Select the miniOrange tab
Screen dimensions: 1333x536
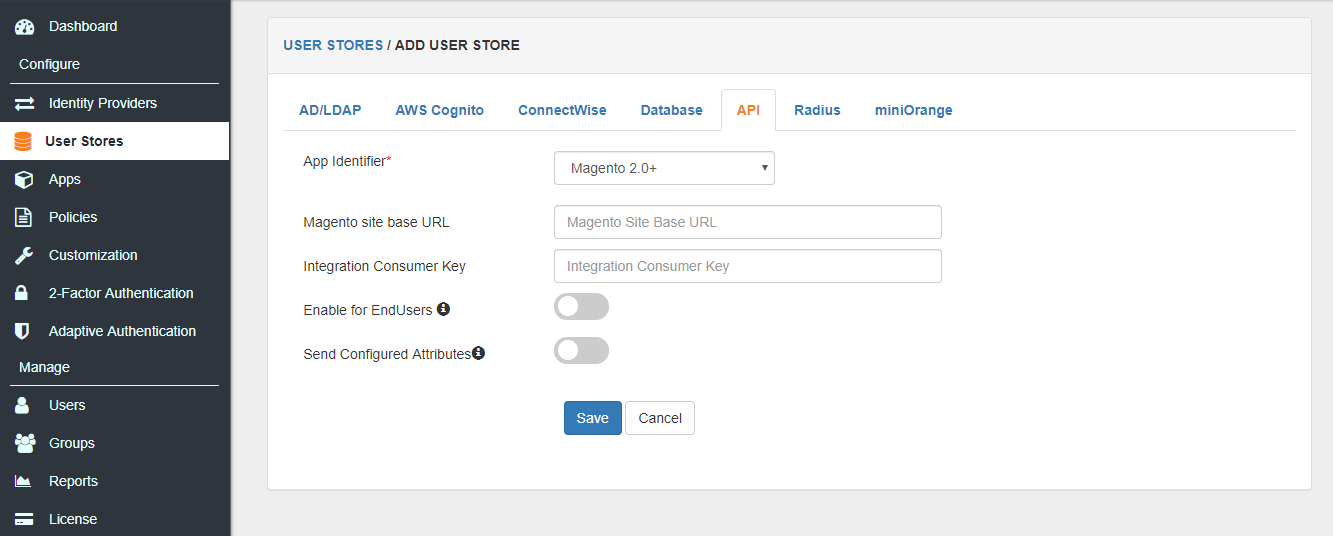(x=913, y=110)
